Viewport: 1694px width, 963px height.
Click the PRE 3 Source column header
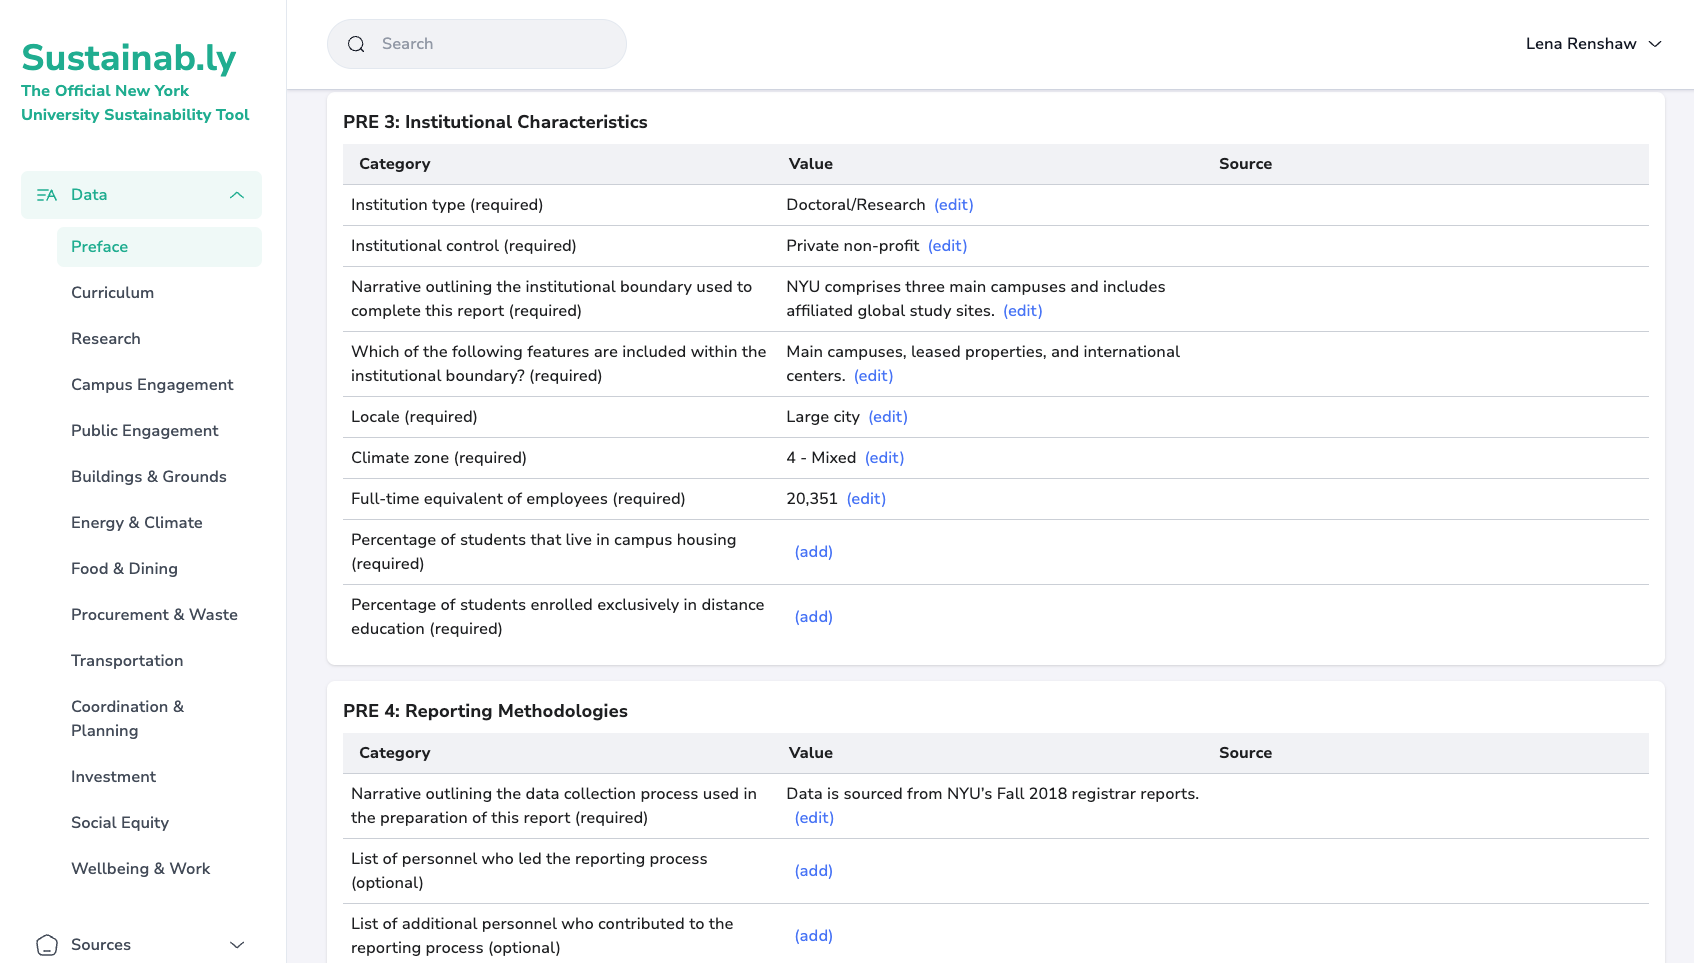(1245, 164)
